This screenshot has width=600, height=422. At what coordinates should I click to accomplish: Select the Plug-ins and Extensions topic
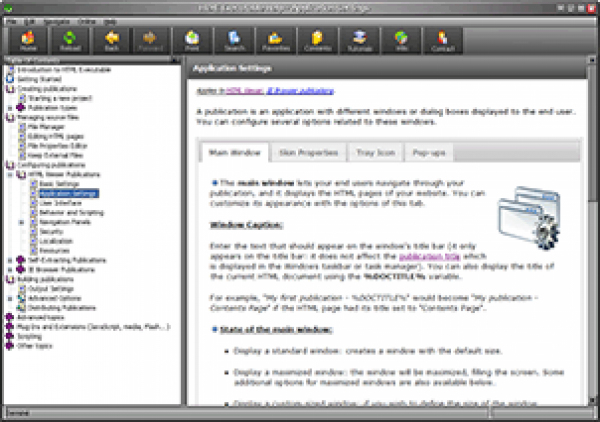pos(94,327)
